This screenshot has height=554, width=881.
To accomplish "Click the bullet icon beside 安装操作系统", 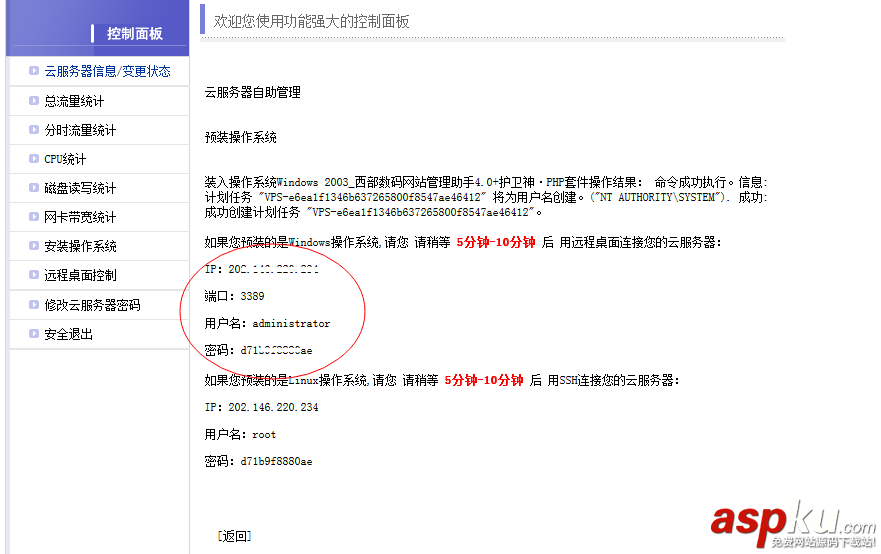I will coord(34,246).
